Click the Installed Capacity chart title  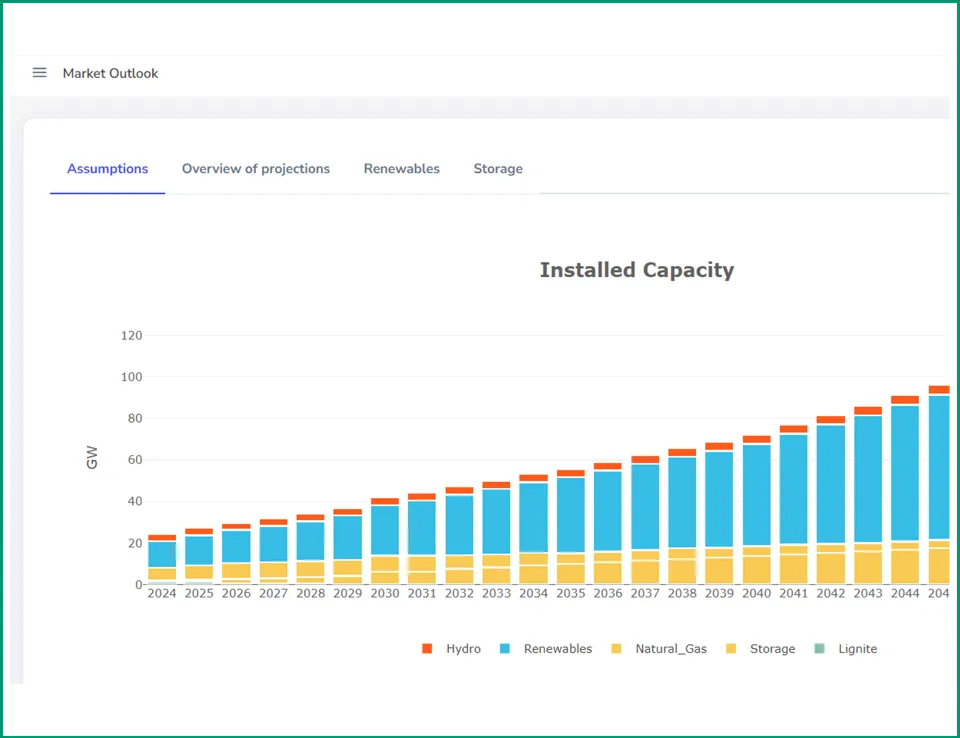pos(636,270)
